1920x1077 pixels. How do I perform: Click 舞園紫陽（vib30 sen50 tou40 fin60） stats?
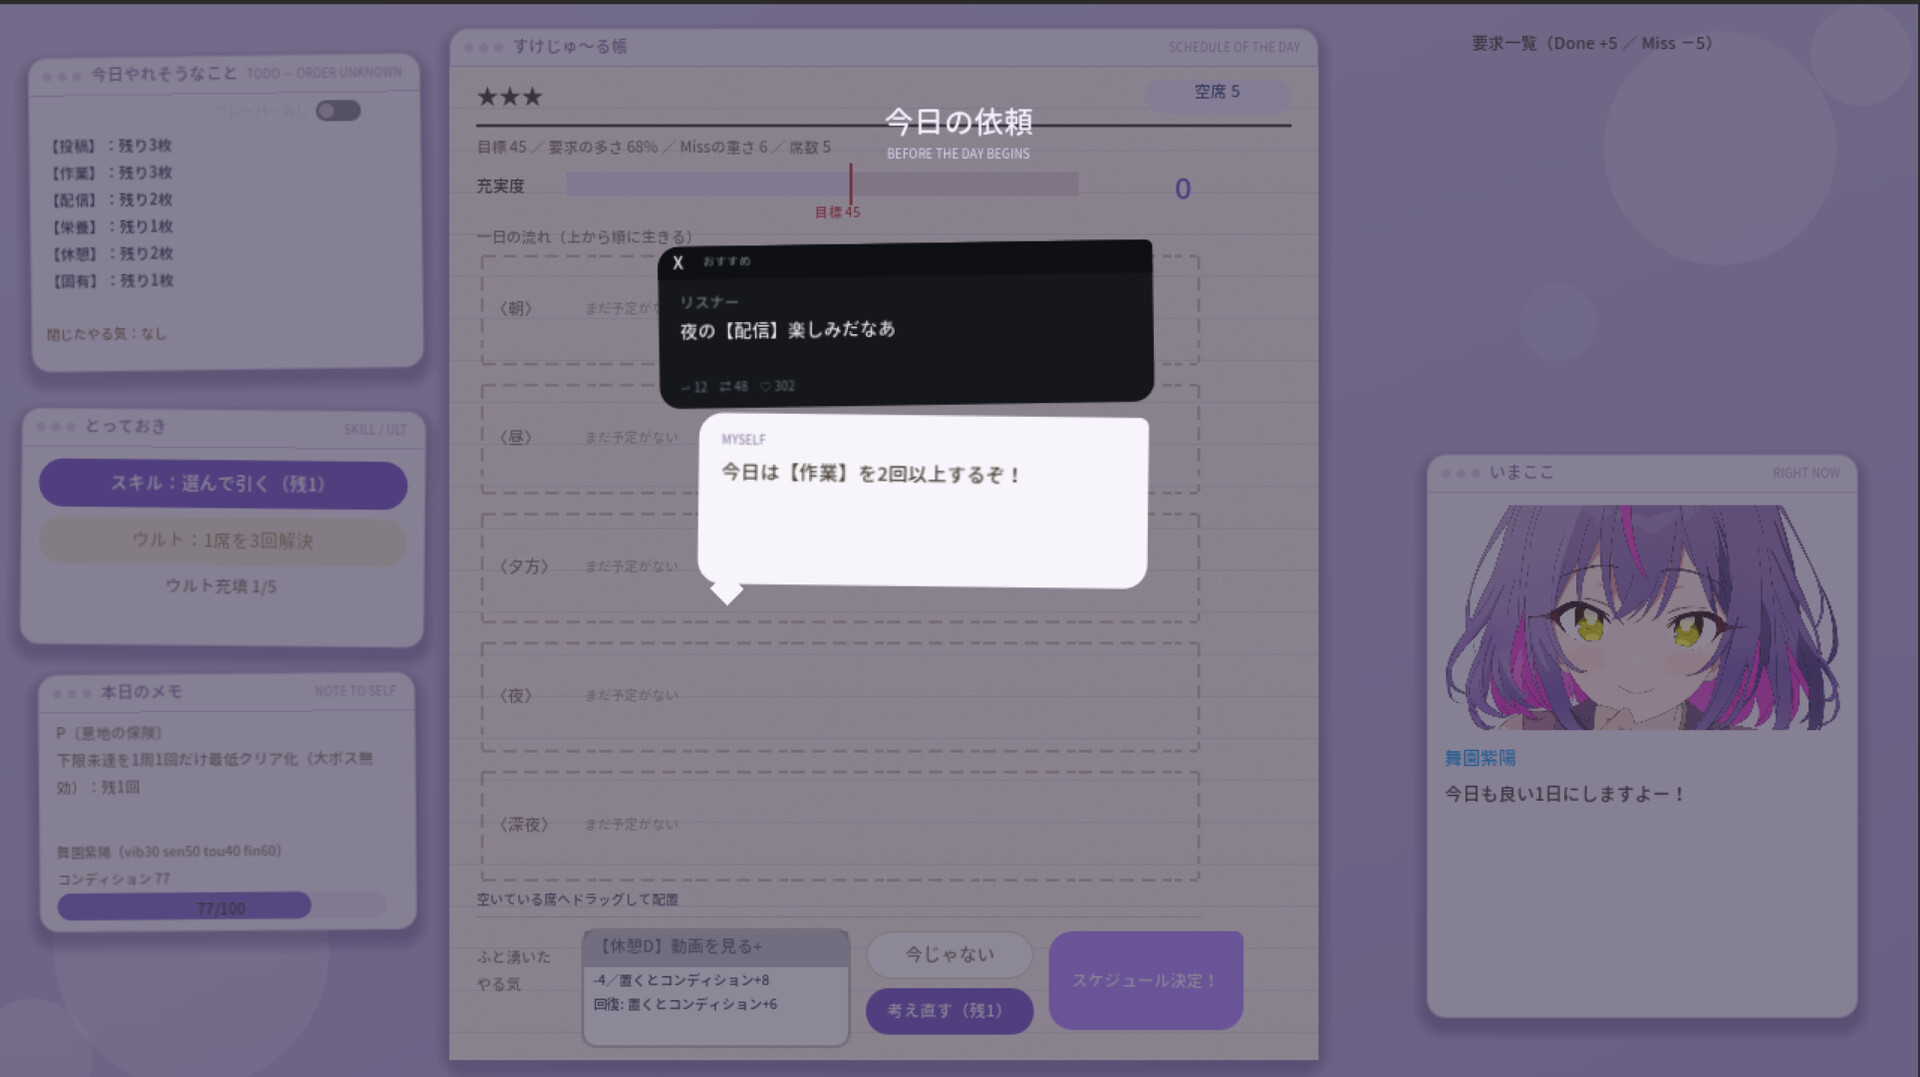169,852
